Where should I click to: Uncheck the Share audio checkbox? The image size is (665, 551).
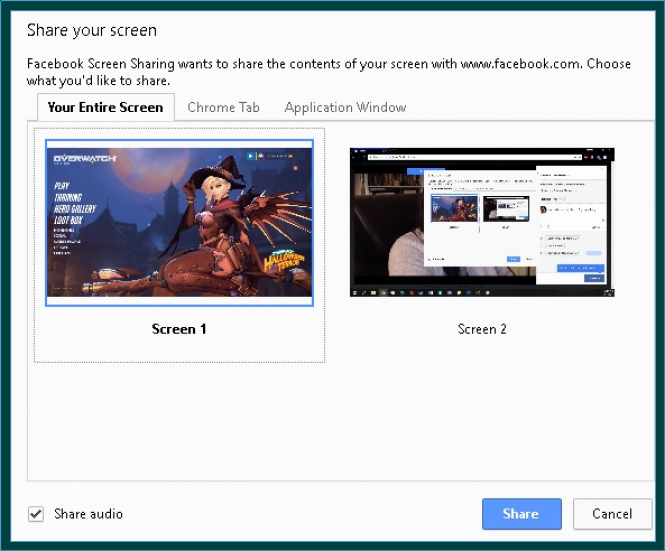click(x=36, y=514)
